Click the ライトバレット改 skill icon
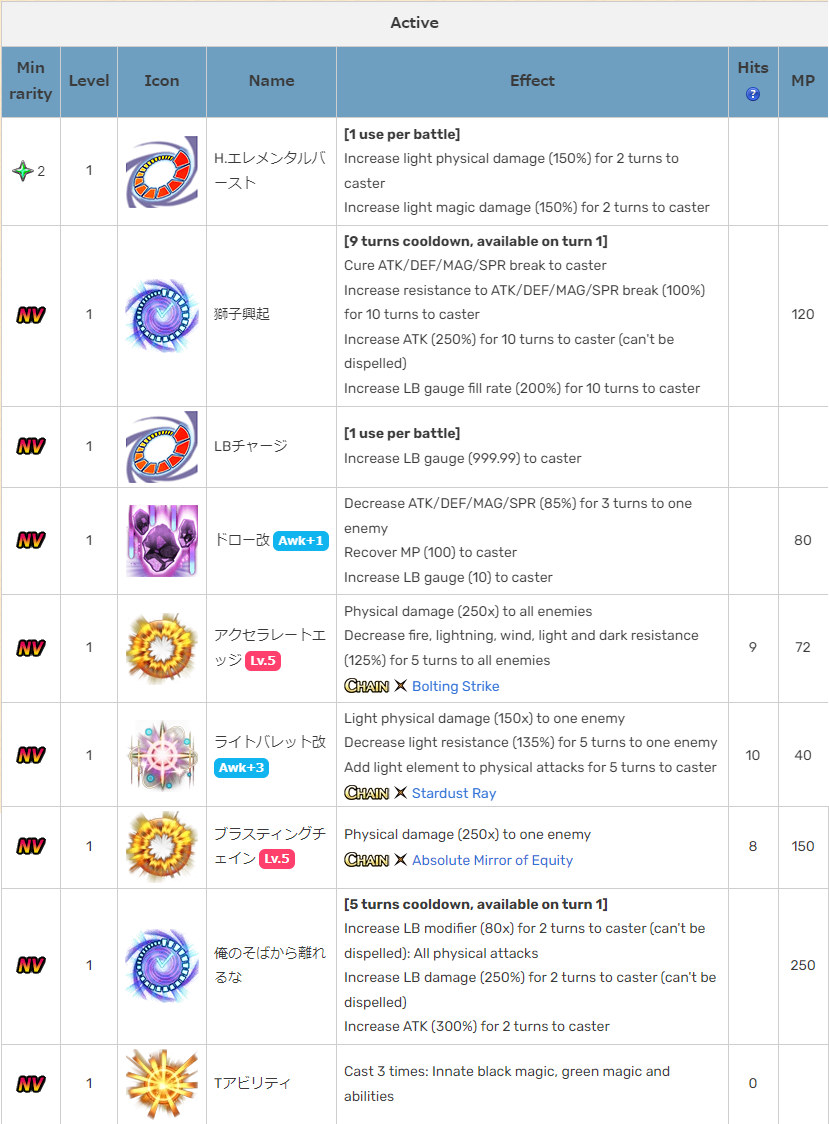 tap(162, 755)
